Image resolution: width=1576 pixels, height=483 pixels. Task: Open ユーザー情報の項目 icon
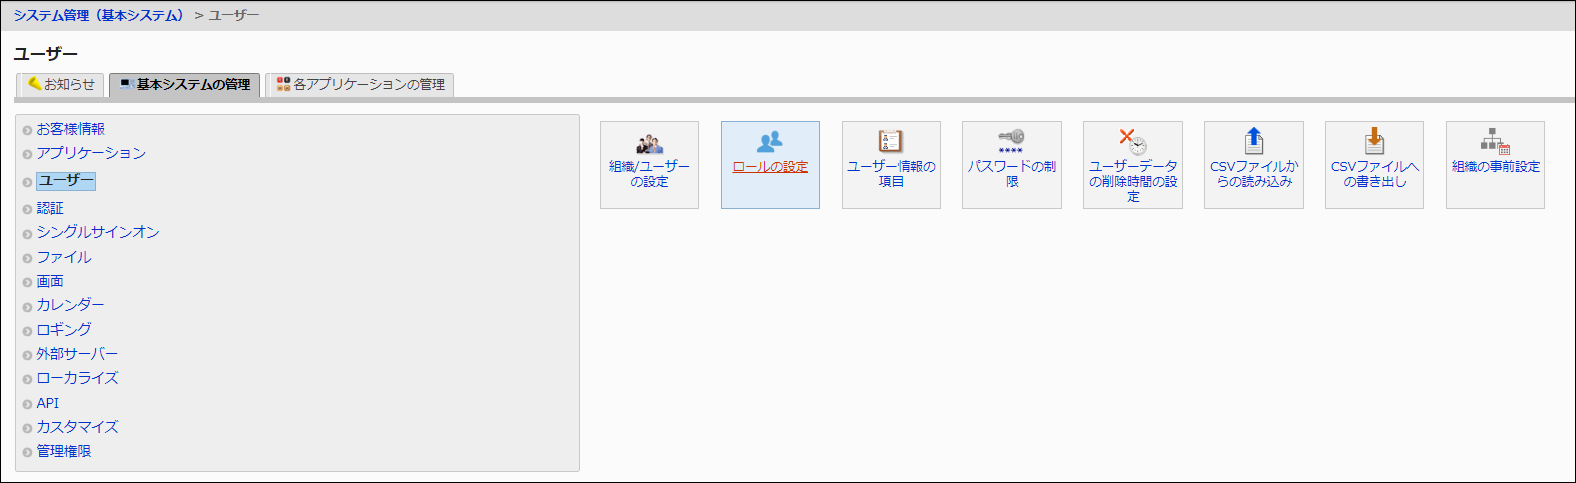(890, 142)
